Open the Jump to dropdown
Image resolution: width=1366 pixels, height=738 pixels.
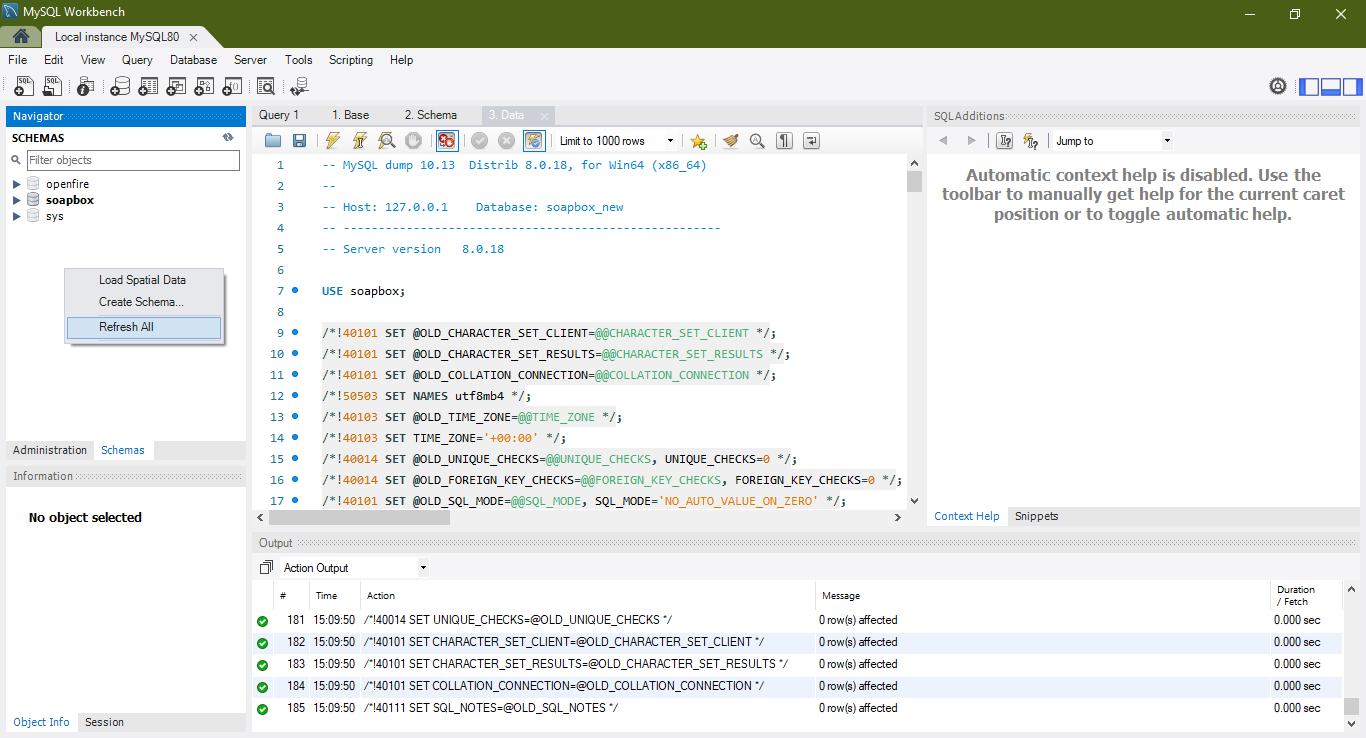pyautogui.click(x=1112, y=141)
